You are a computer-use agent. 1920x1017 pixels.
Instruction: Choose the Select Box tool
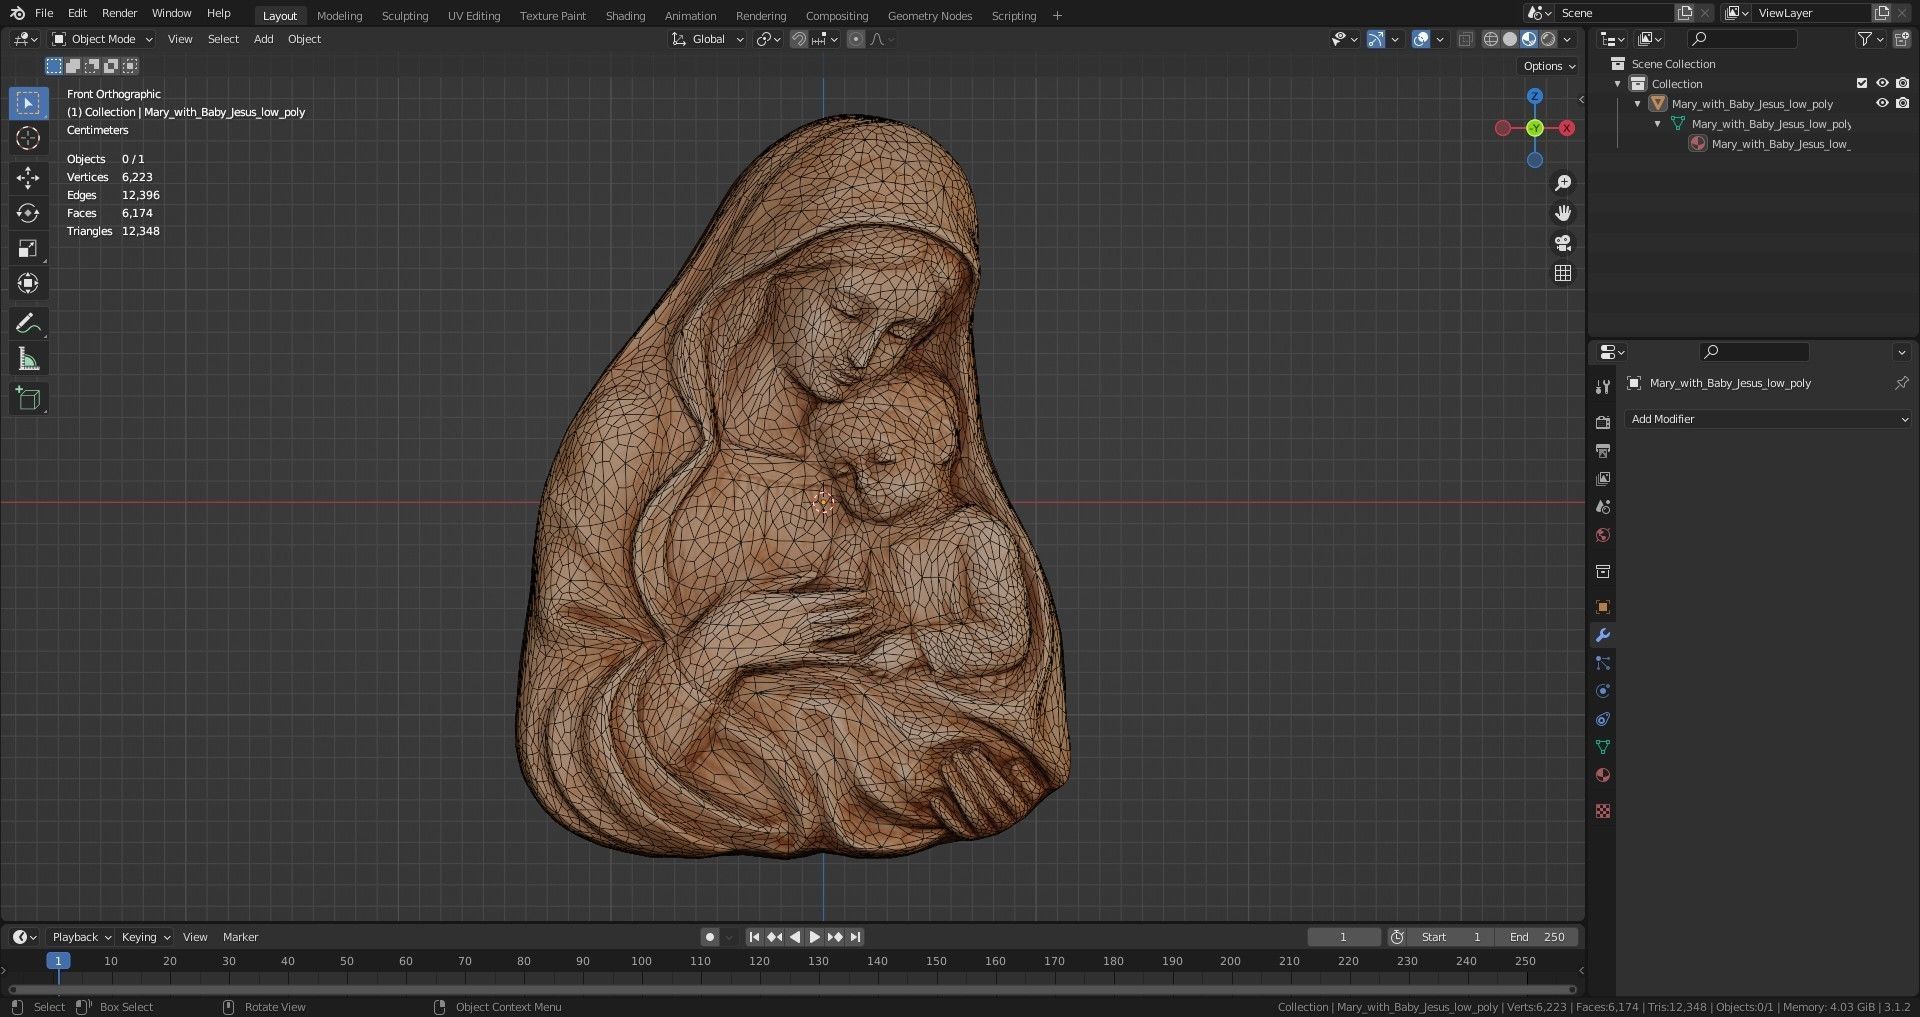pyautogui.click(x=28, y=103)
